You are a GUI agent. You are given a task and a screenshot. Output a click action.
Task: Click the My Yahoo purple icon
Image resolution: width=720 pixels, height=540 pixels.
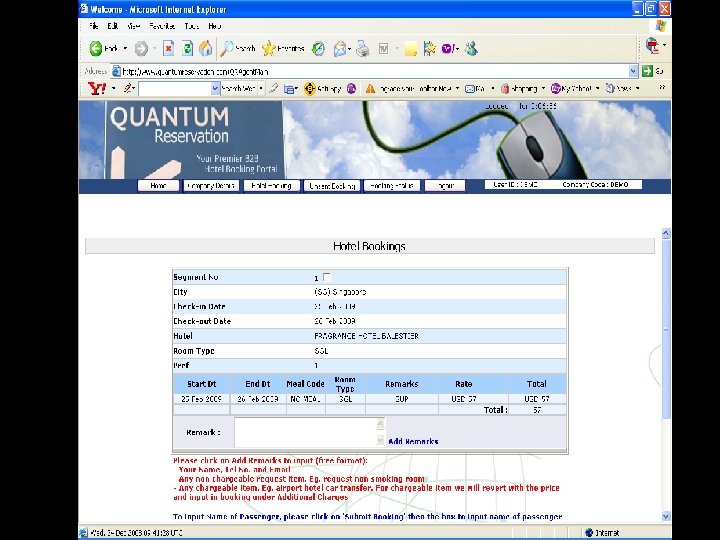[x=555, y=88]
